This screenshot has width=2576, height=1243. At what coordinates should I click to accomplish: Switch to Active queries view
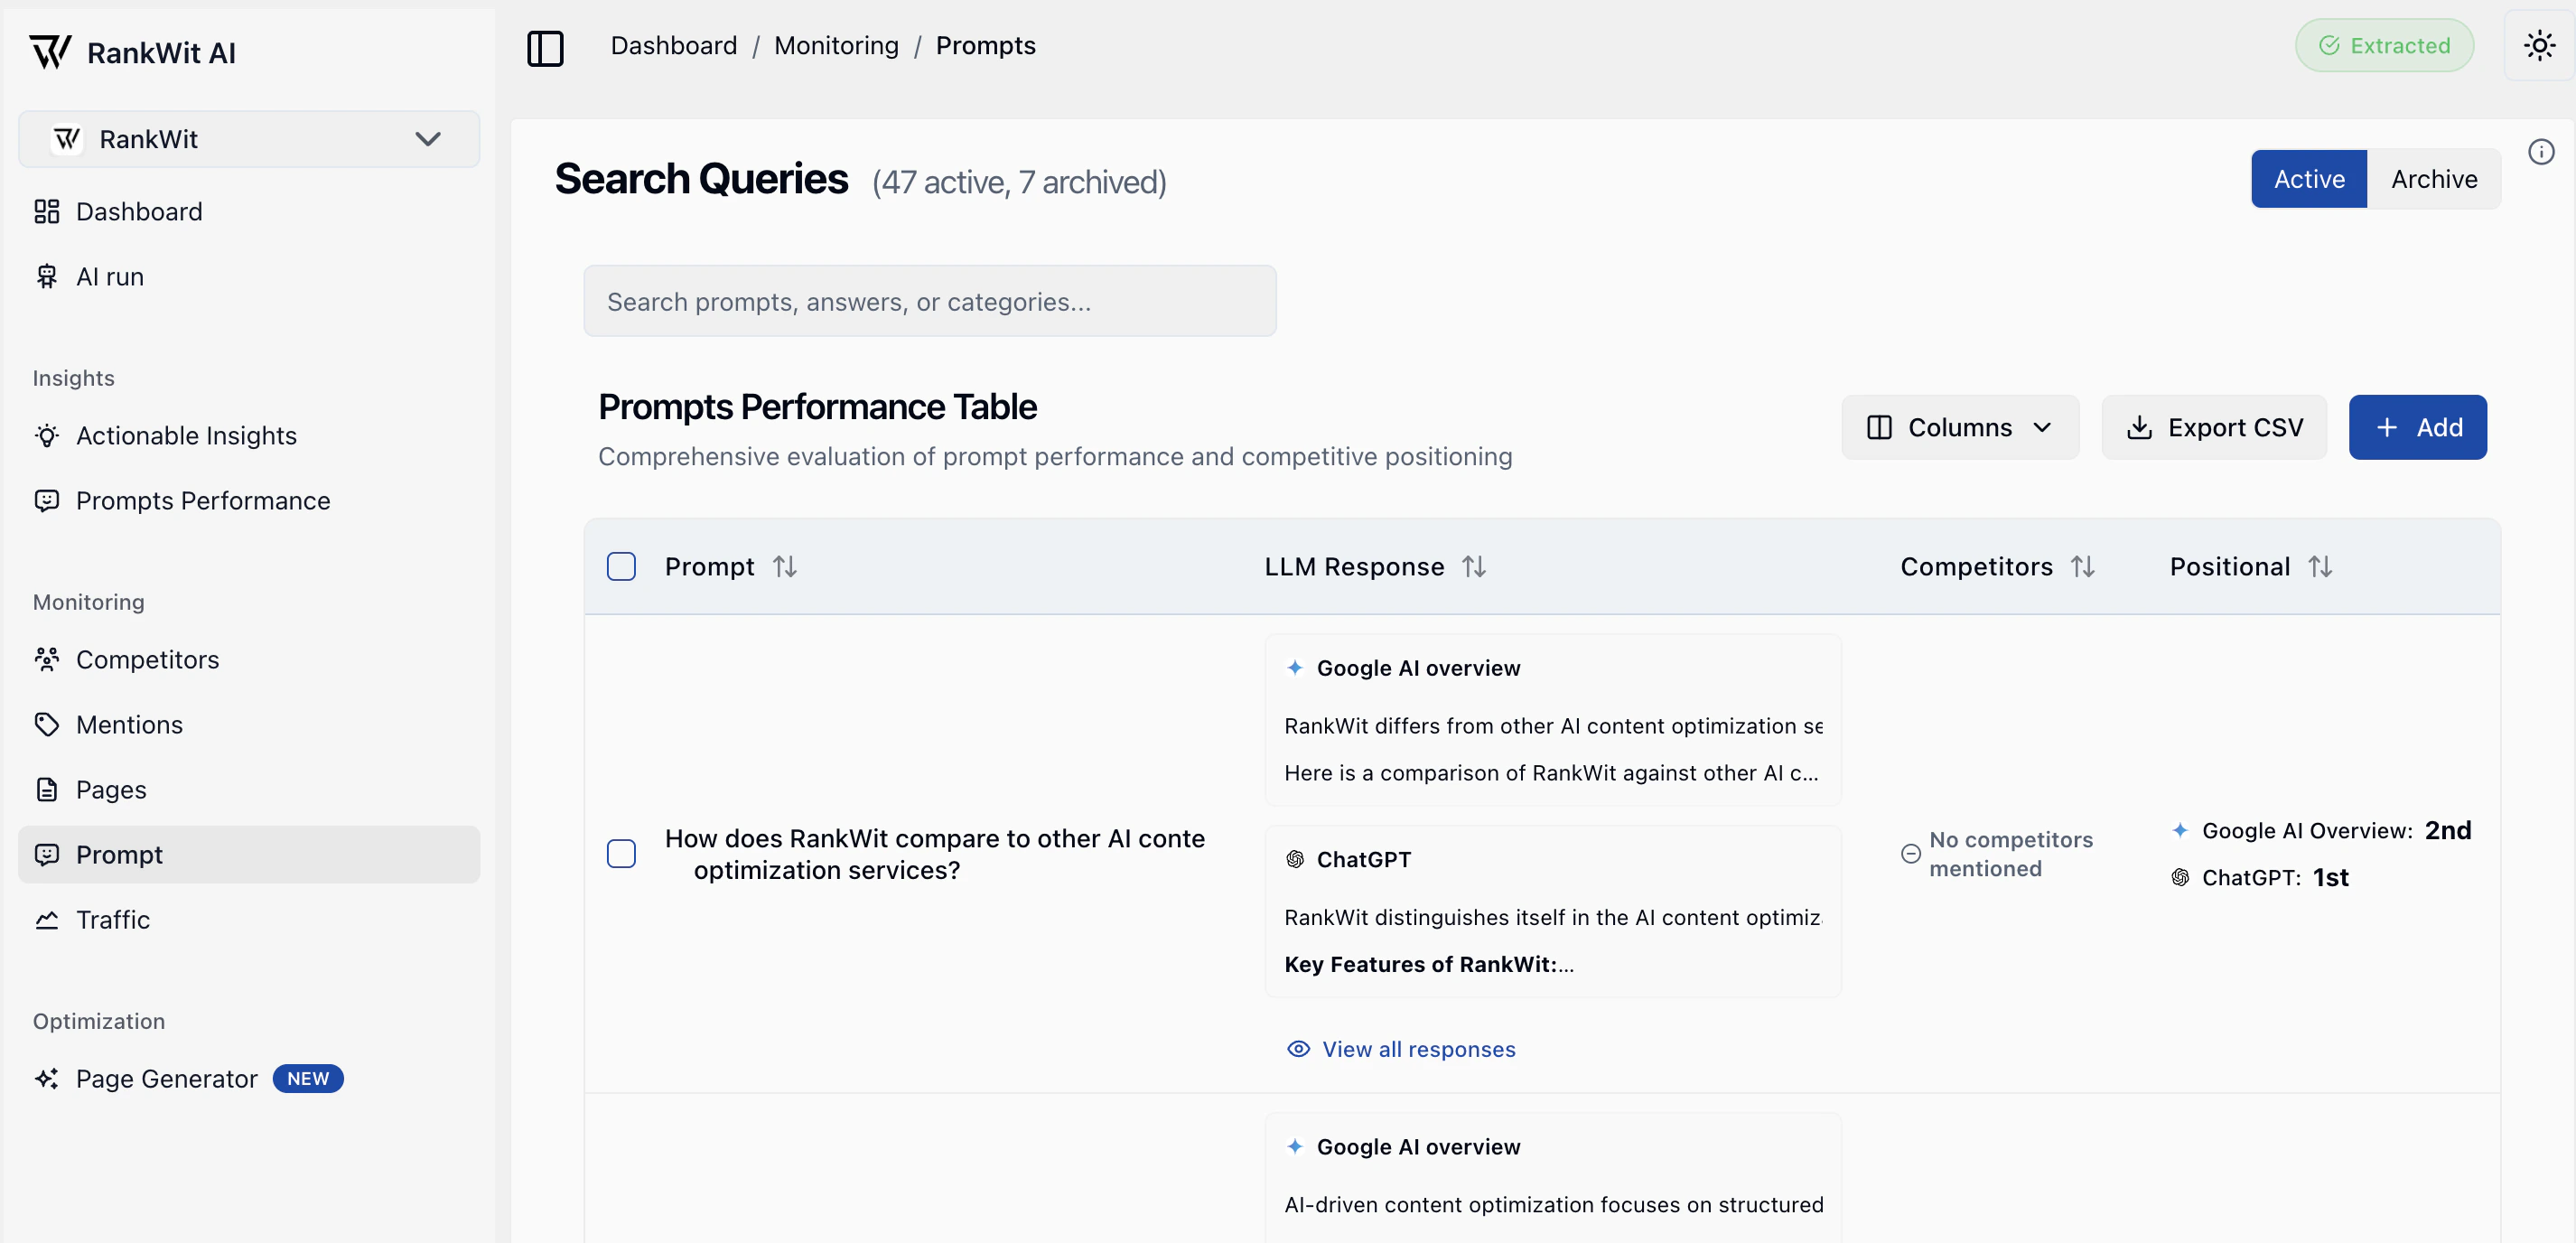2308,179
